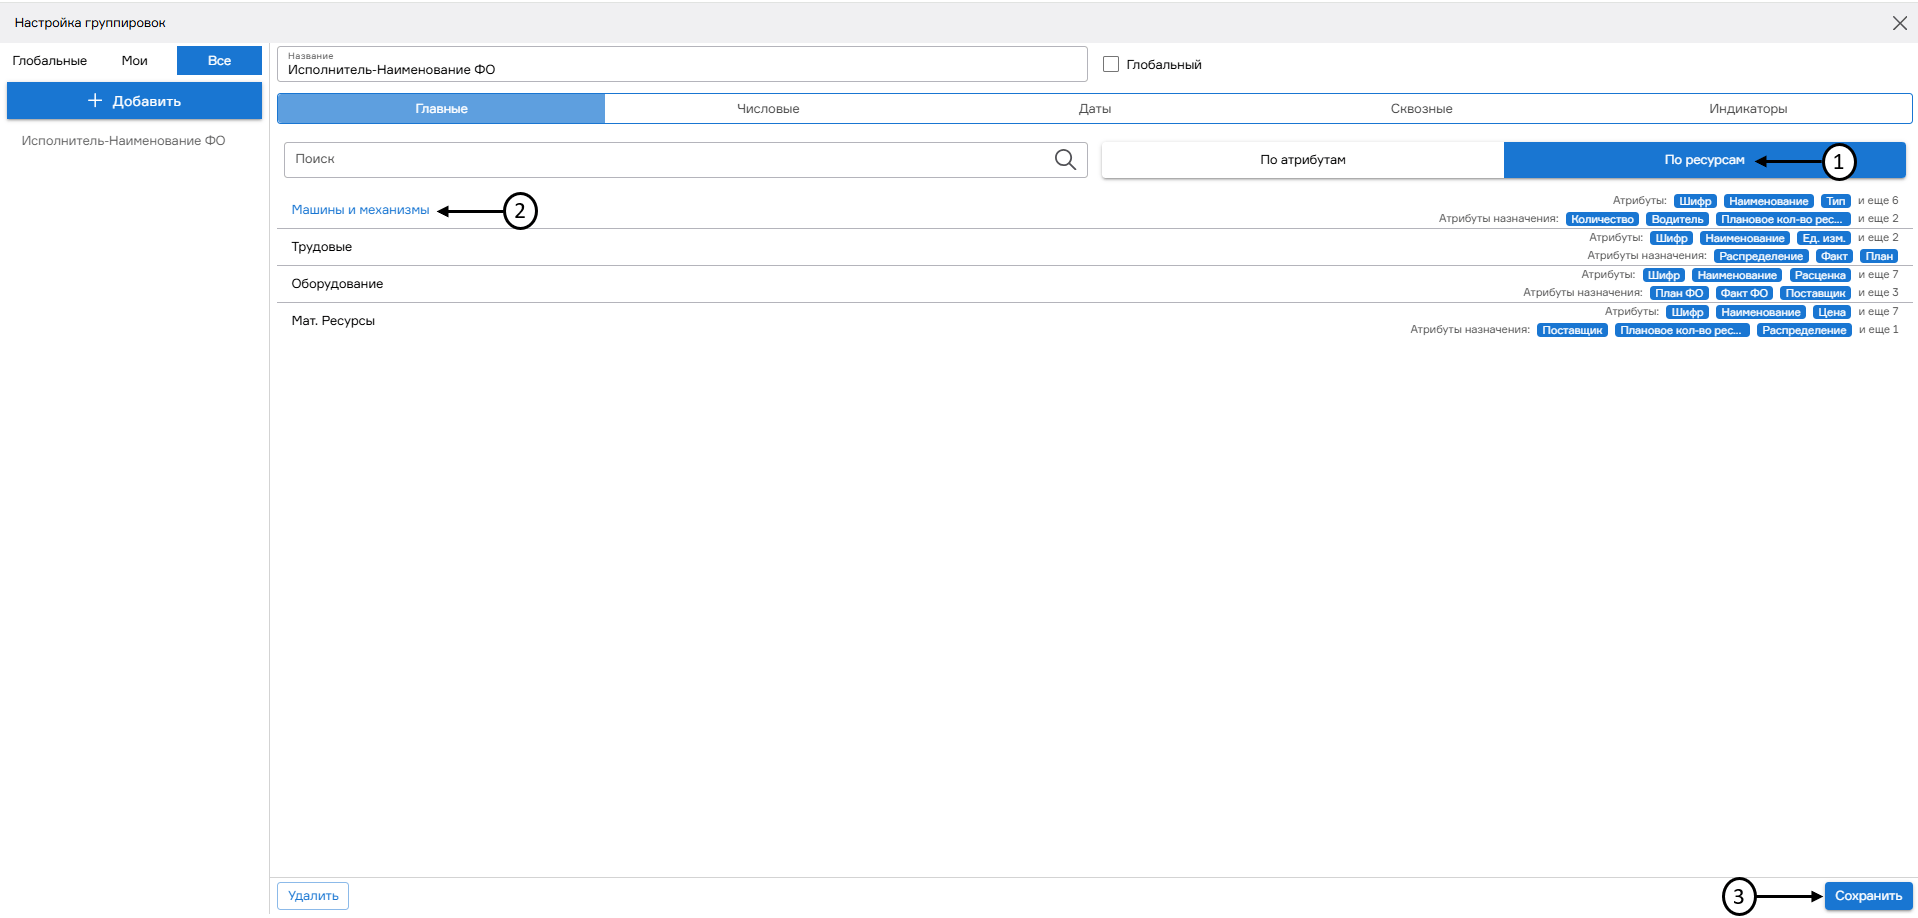Show Глобальные groupings filter
The height and width of the screenshot is (918, 1918).
pyautogui.click(x=50, y=61)
